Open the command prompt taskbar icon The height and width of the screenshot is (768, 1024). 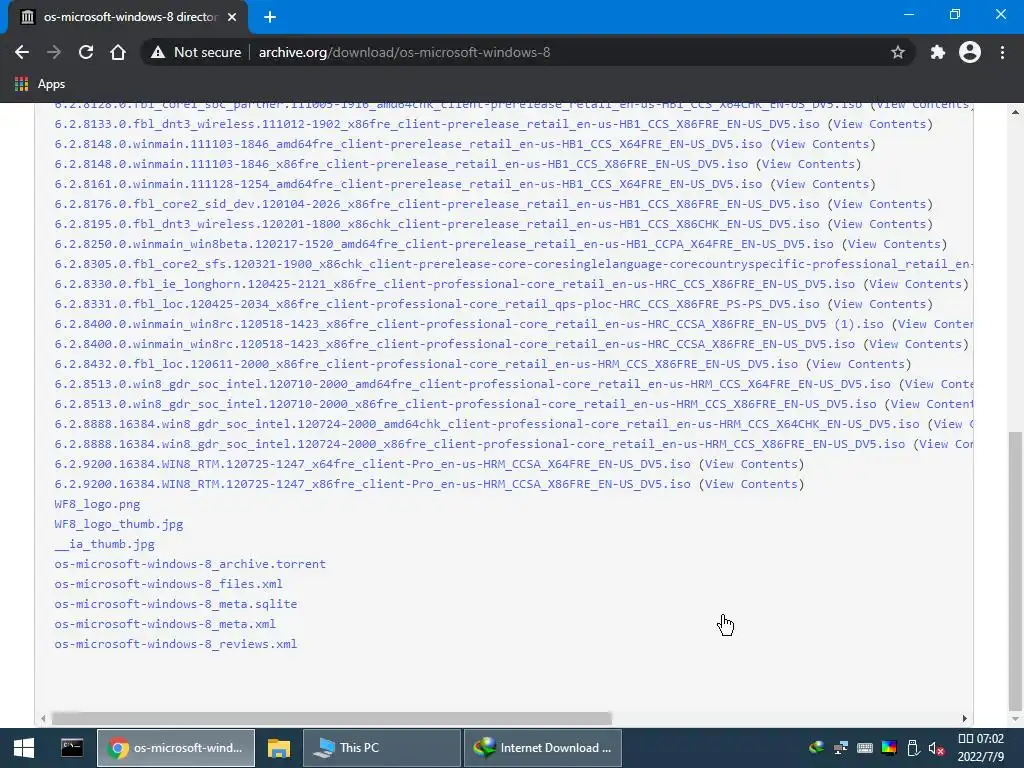point(72,748)
